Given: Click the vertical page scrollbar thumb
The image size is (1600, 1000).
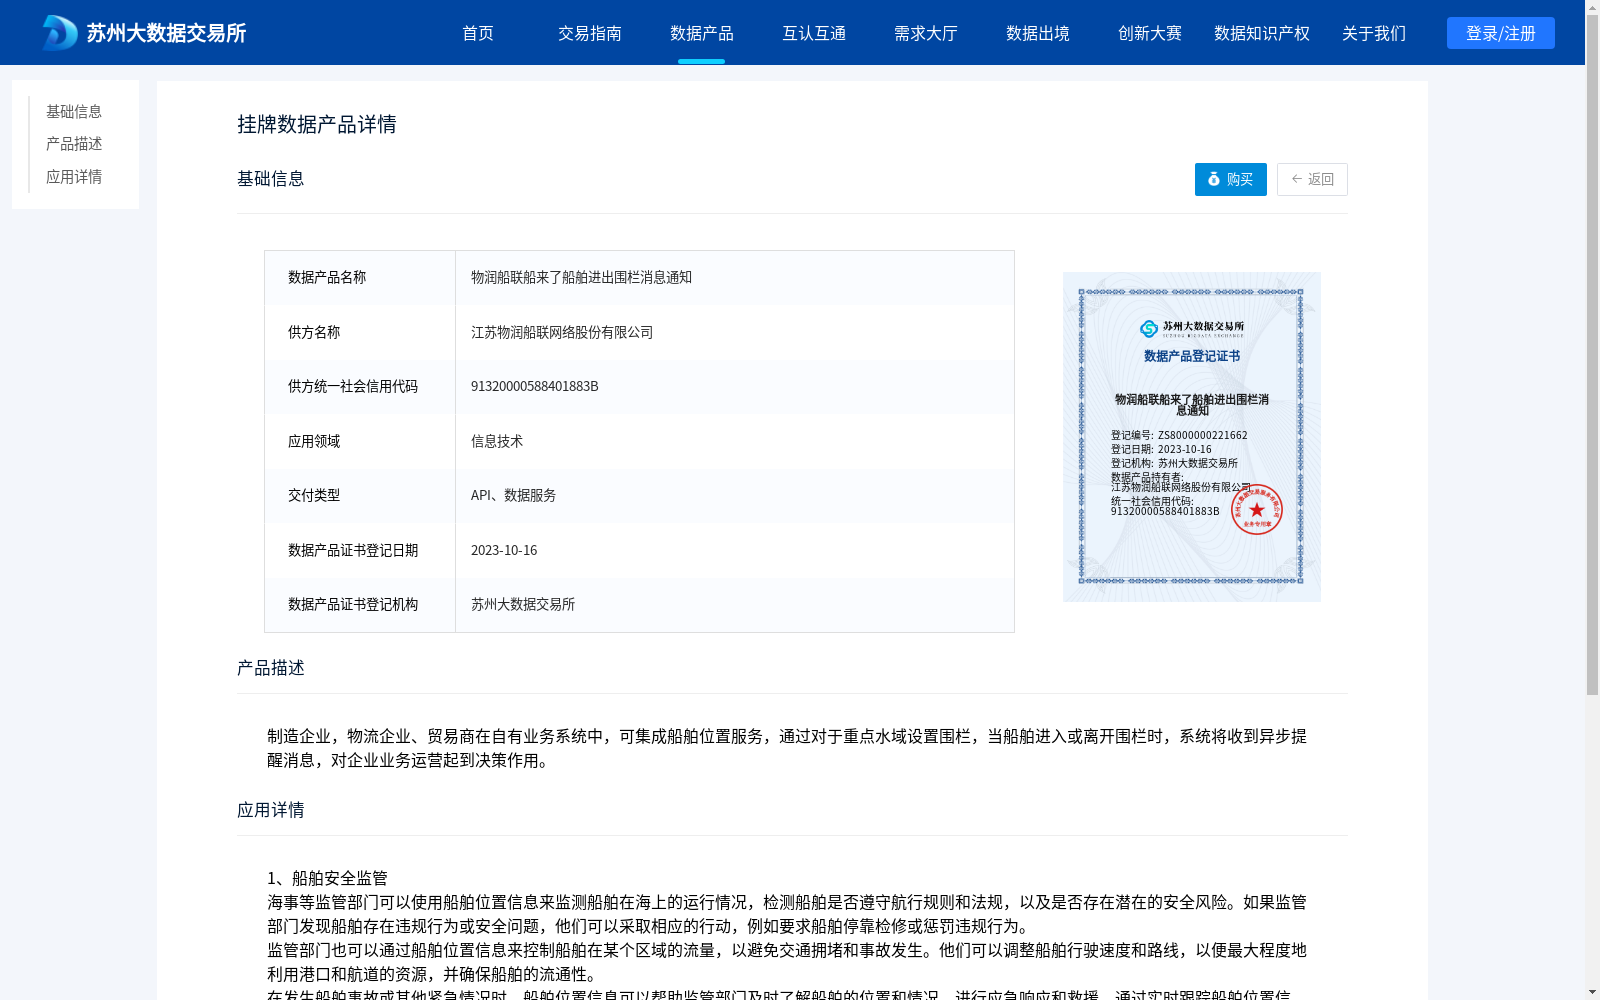Looking at the screenshot, I should [x=1592, y=355].
